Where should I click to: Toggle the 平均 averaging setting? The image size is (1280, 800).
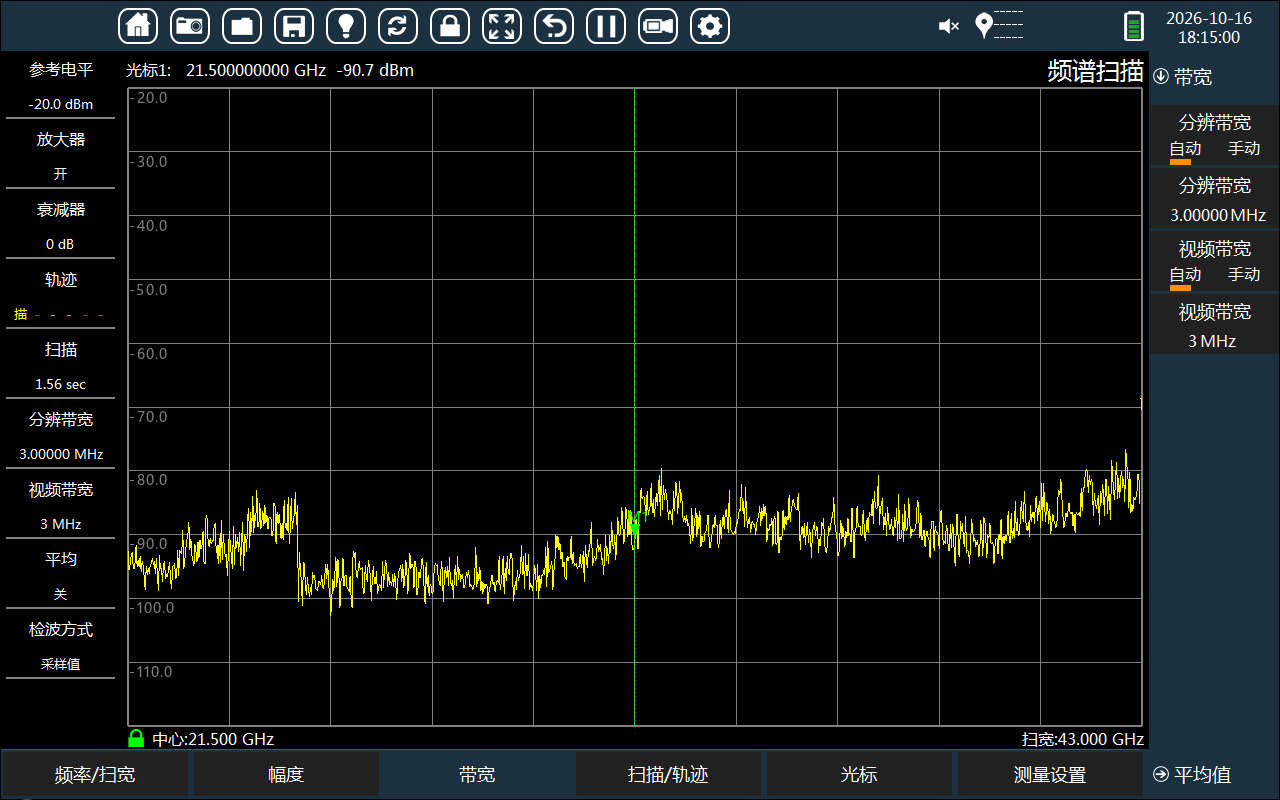(60, 576)
